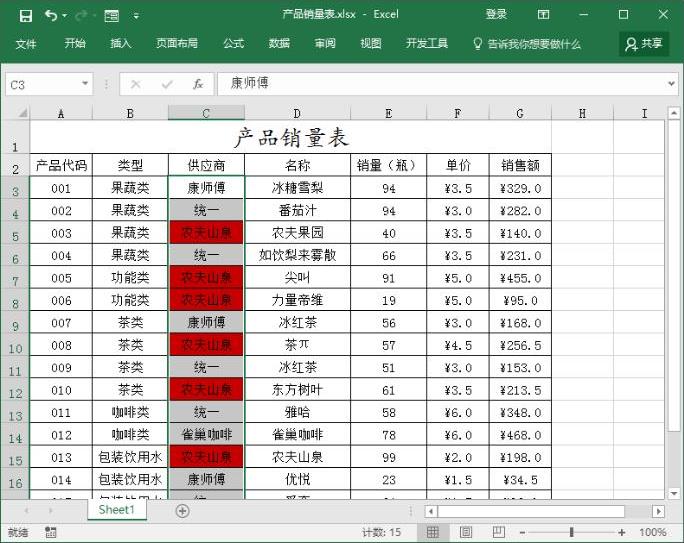This screenshot has width=684, height=543.
Task: Select the red 农夫山泉 cell in row 5
Action: pyautogui.click(x=206, y=232)
